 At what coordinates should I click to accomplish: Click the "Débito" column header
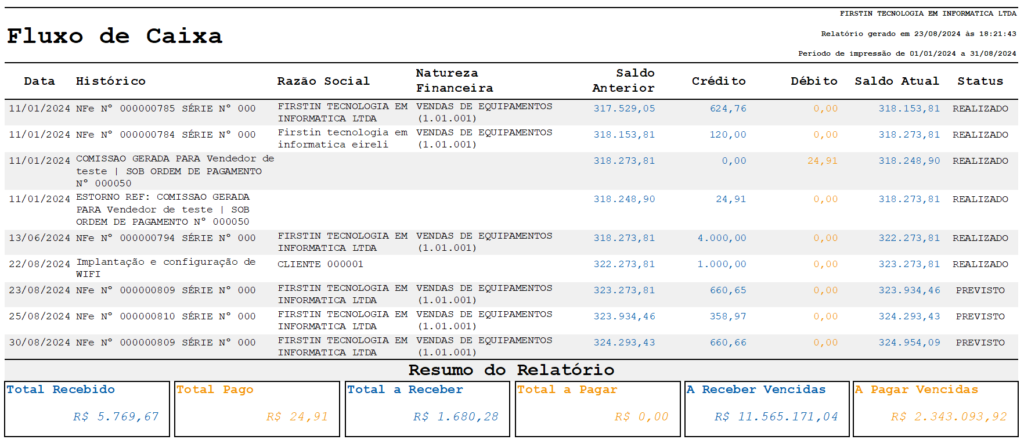coord(814,82)
